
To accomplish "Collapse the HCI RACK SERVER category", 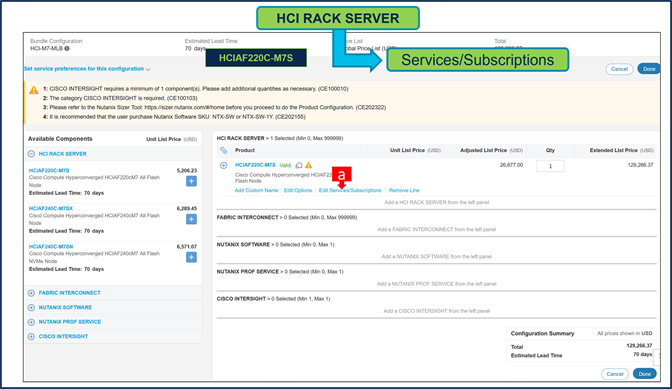I will coord(31,154).
